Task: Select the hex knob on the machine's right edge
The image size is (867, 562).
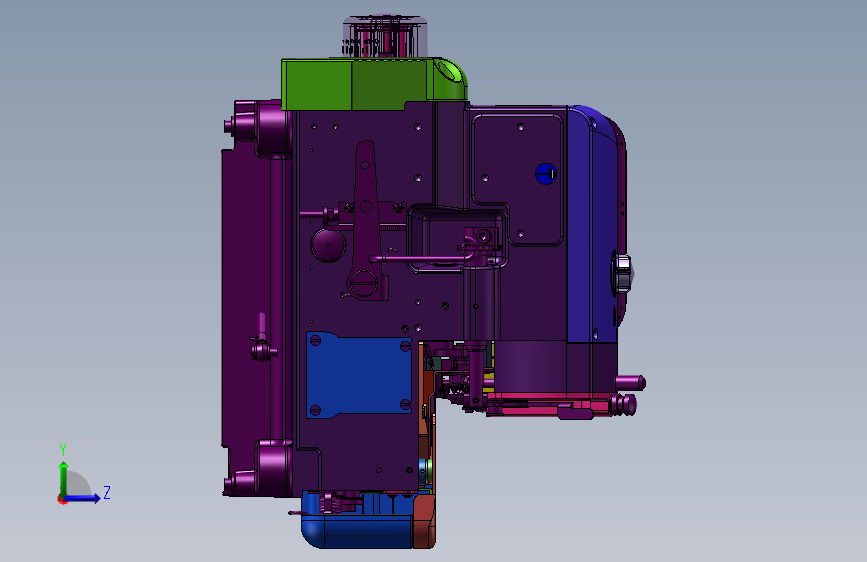Action: [x=621, y=273]
